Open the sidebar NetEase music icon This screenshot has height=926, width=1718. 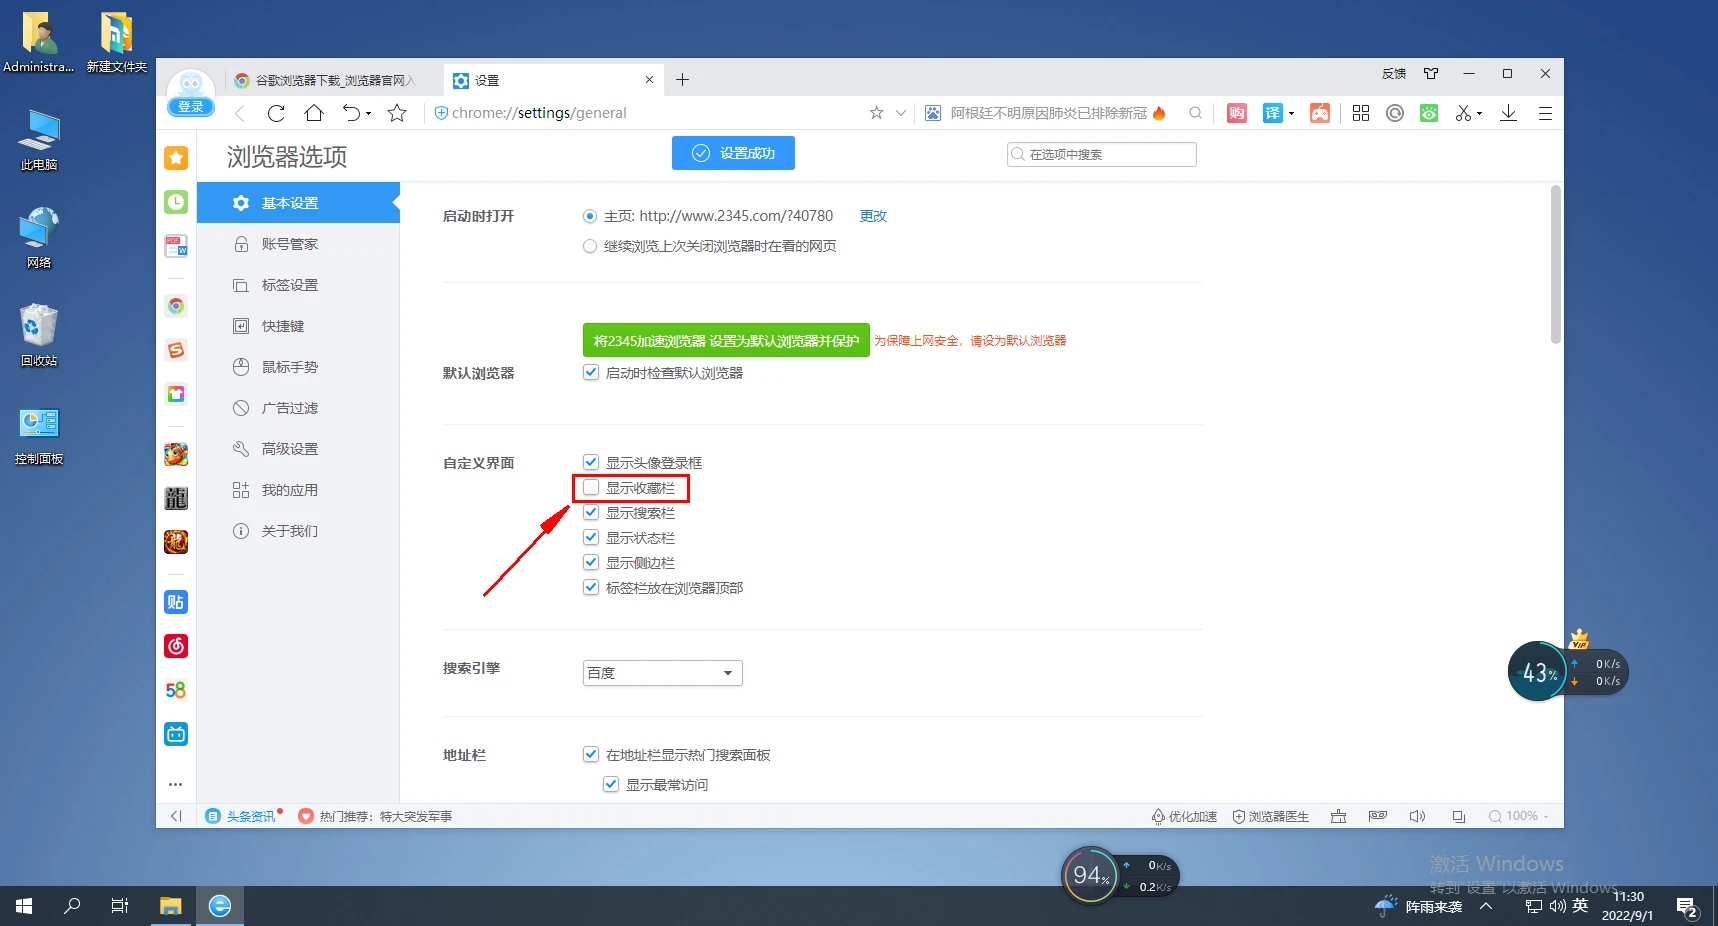pyautogui.click(x=176, y=646)
